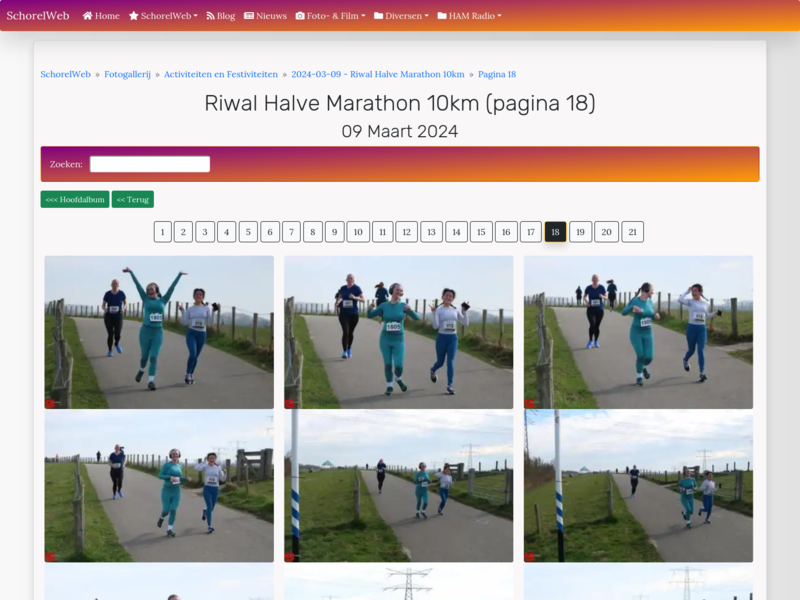
Task: Open Activiteiten en Festiviteiten breadcrumb
Action: 221,74
